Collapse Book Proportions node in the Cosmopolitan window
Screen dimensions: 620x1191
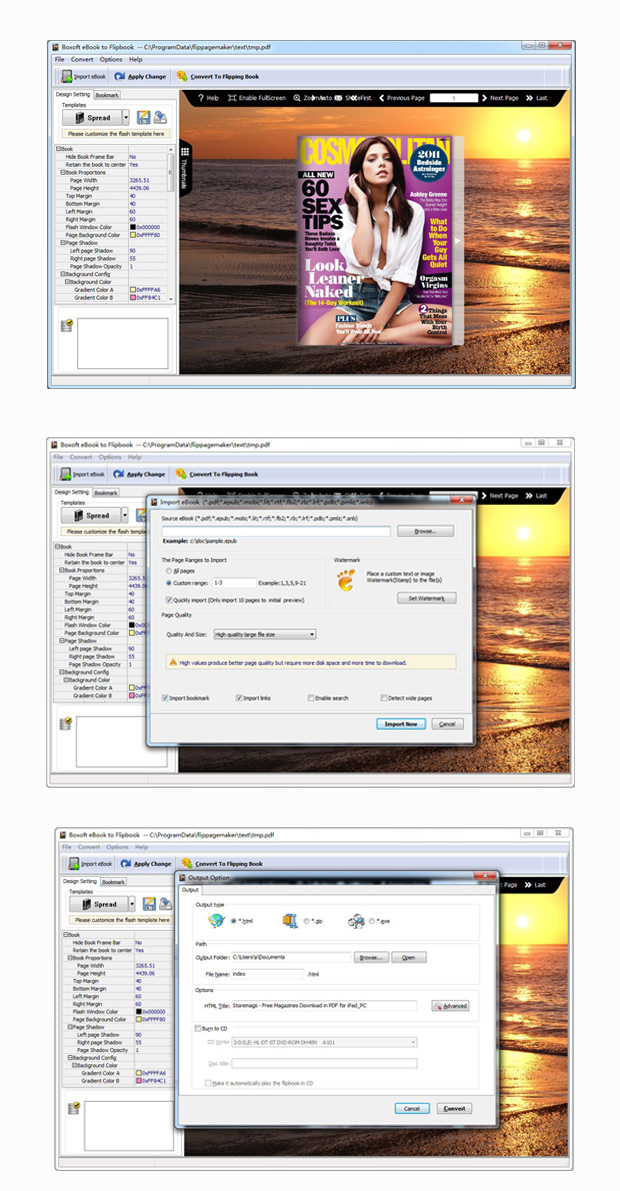point(62,172)
